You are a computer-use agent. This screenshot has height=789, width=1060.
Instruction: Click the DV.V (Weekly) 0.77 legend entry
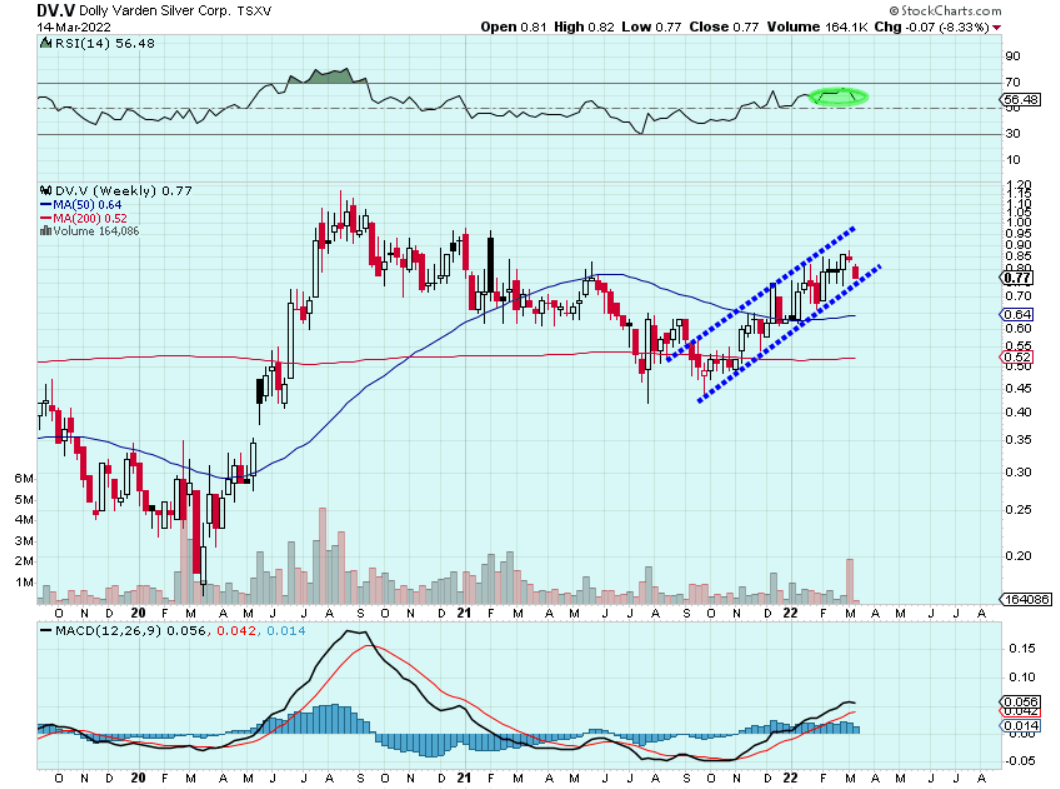[124, 191]
